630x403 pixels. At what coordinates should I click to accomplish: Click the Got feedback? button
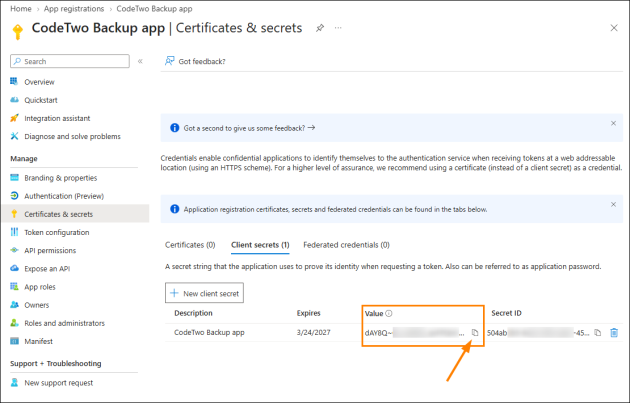tap(195, 61)
